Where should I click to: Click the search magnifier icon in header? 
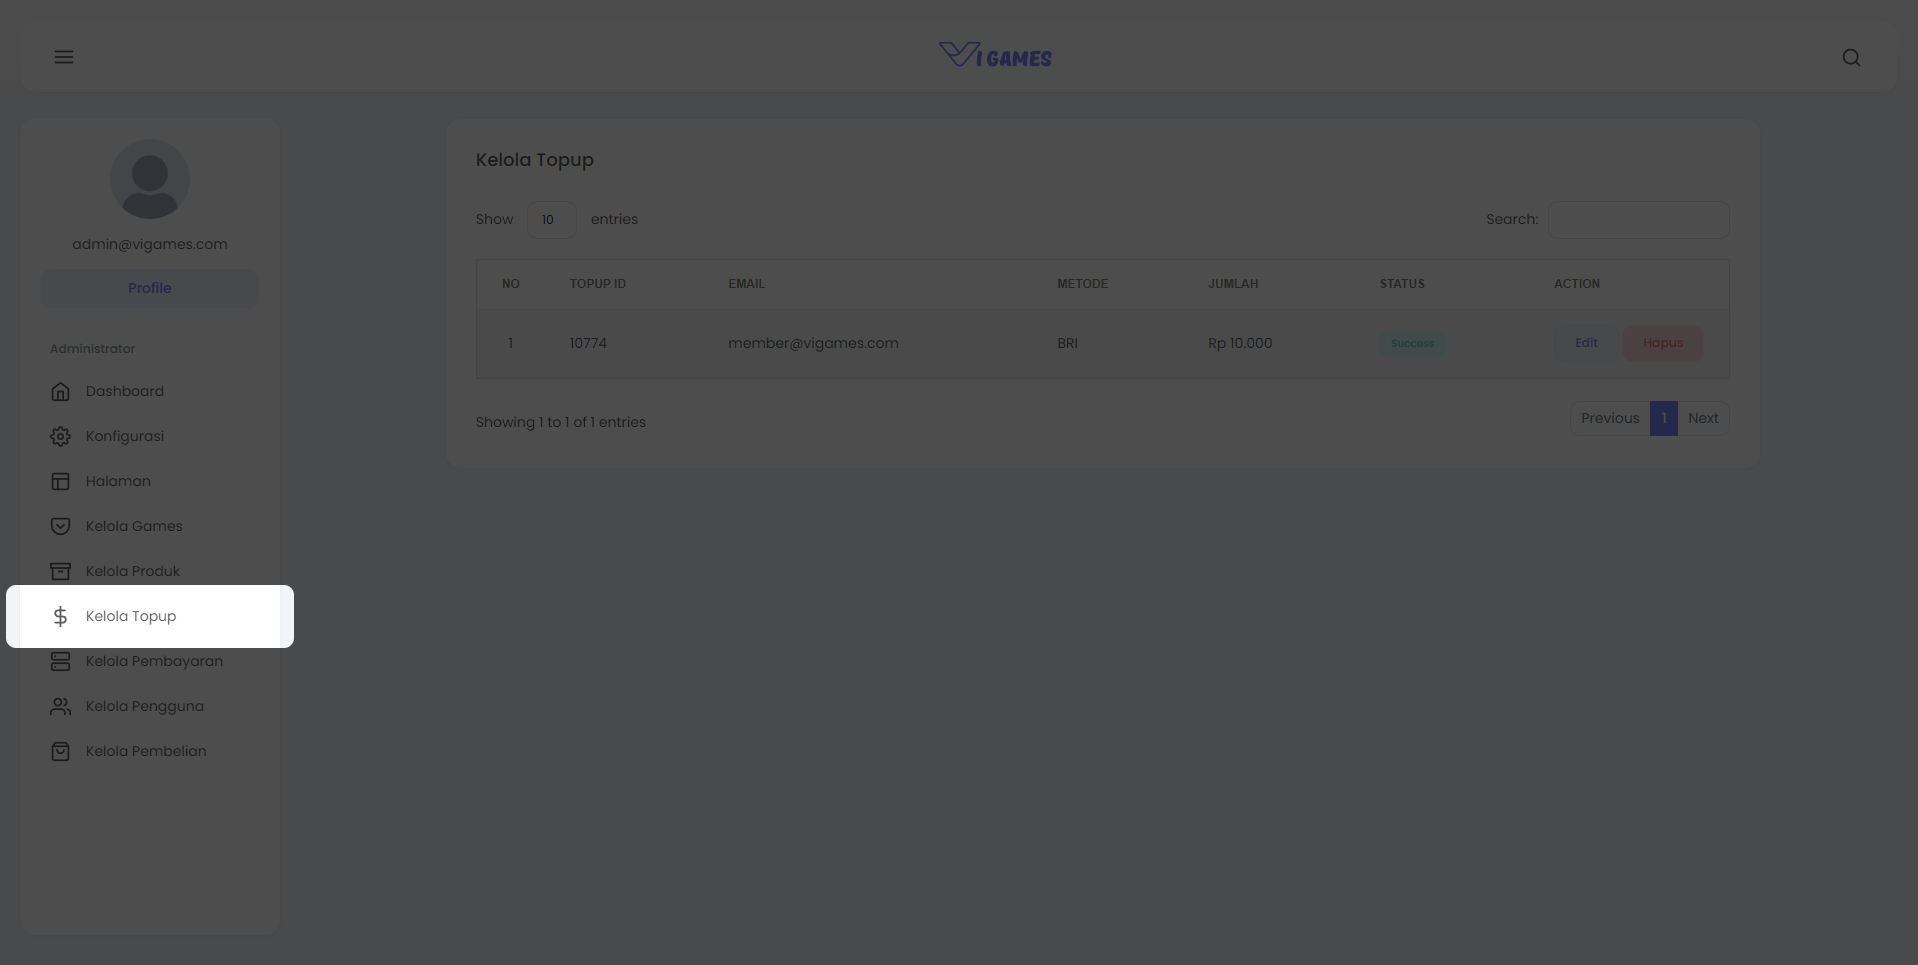(x=1851, y=58)
